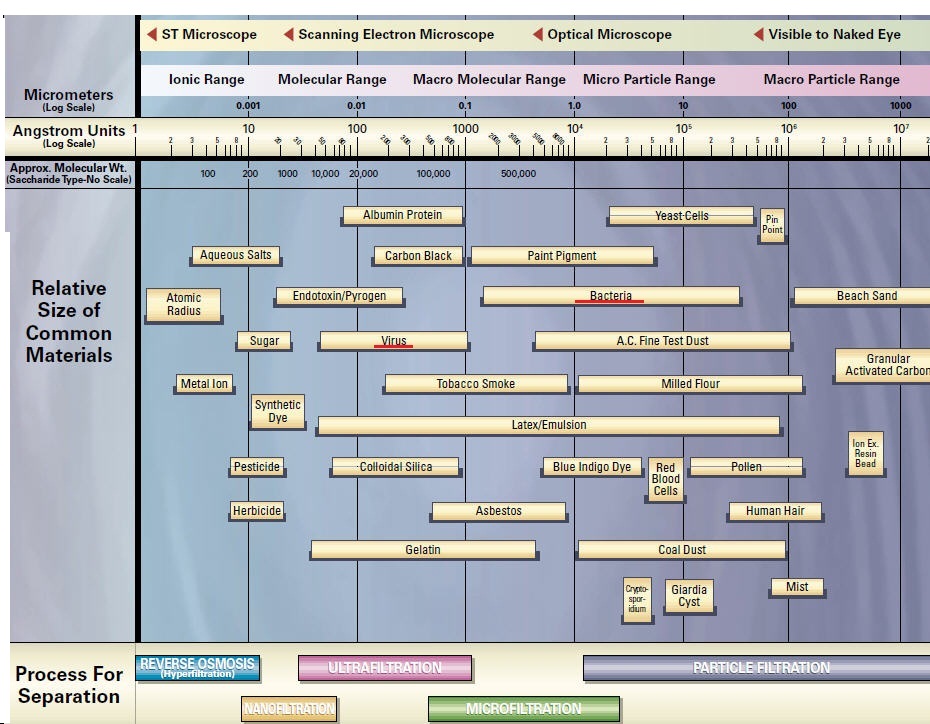This screenshot has height=724, width=930.
Task: Click the 'Visible to Naked Eye' text
Action: click(835, 34)
